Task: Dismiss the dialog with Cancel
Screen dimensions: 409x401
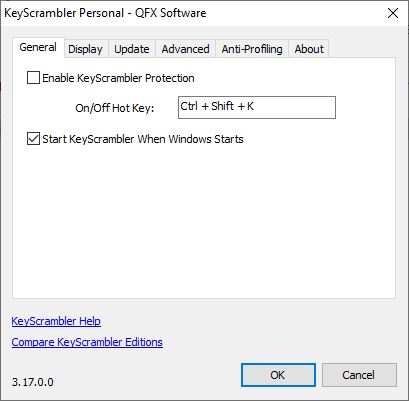Action: point(359,375)
